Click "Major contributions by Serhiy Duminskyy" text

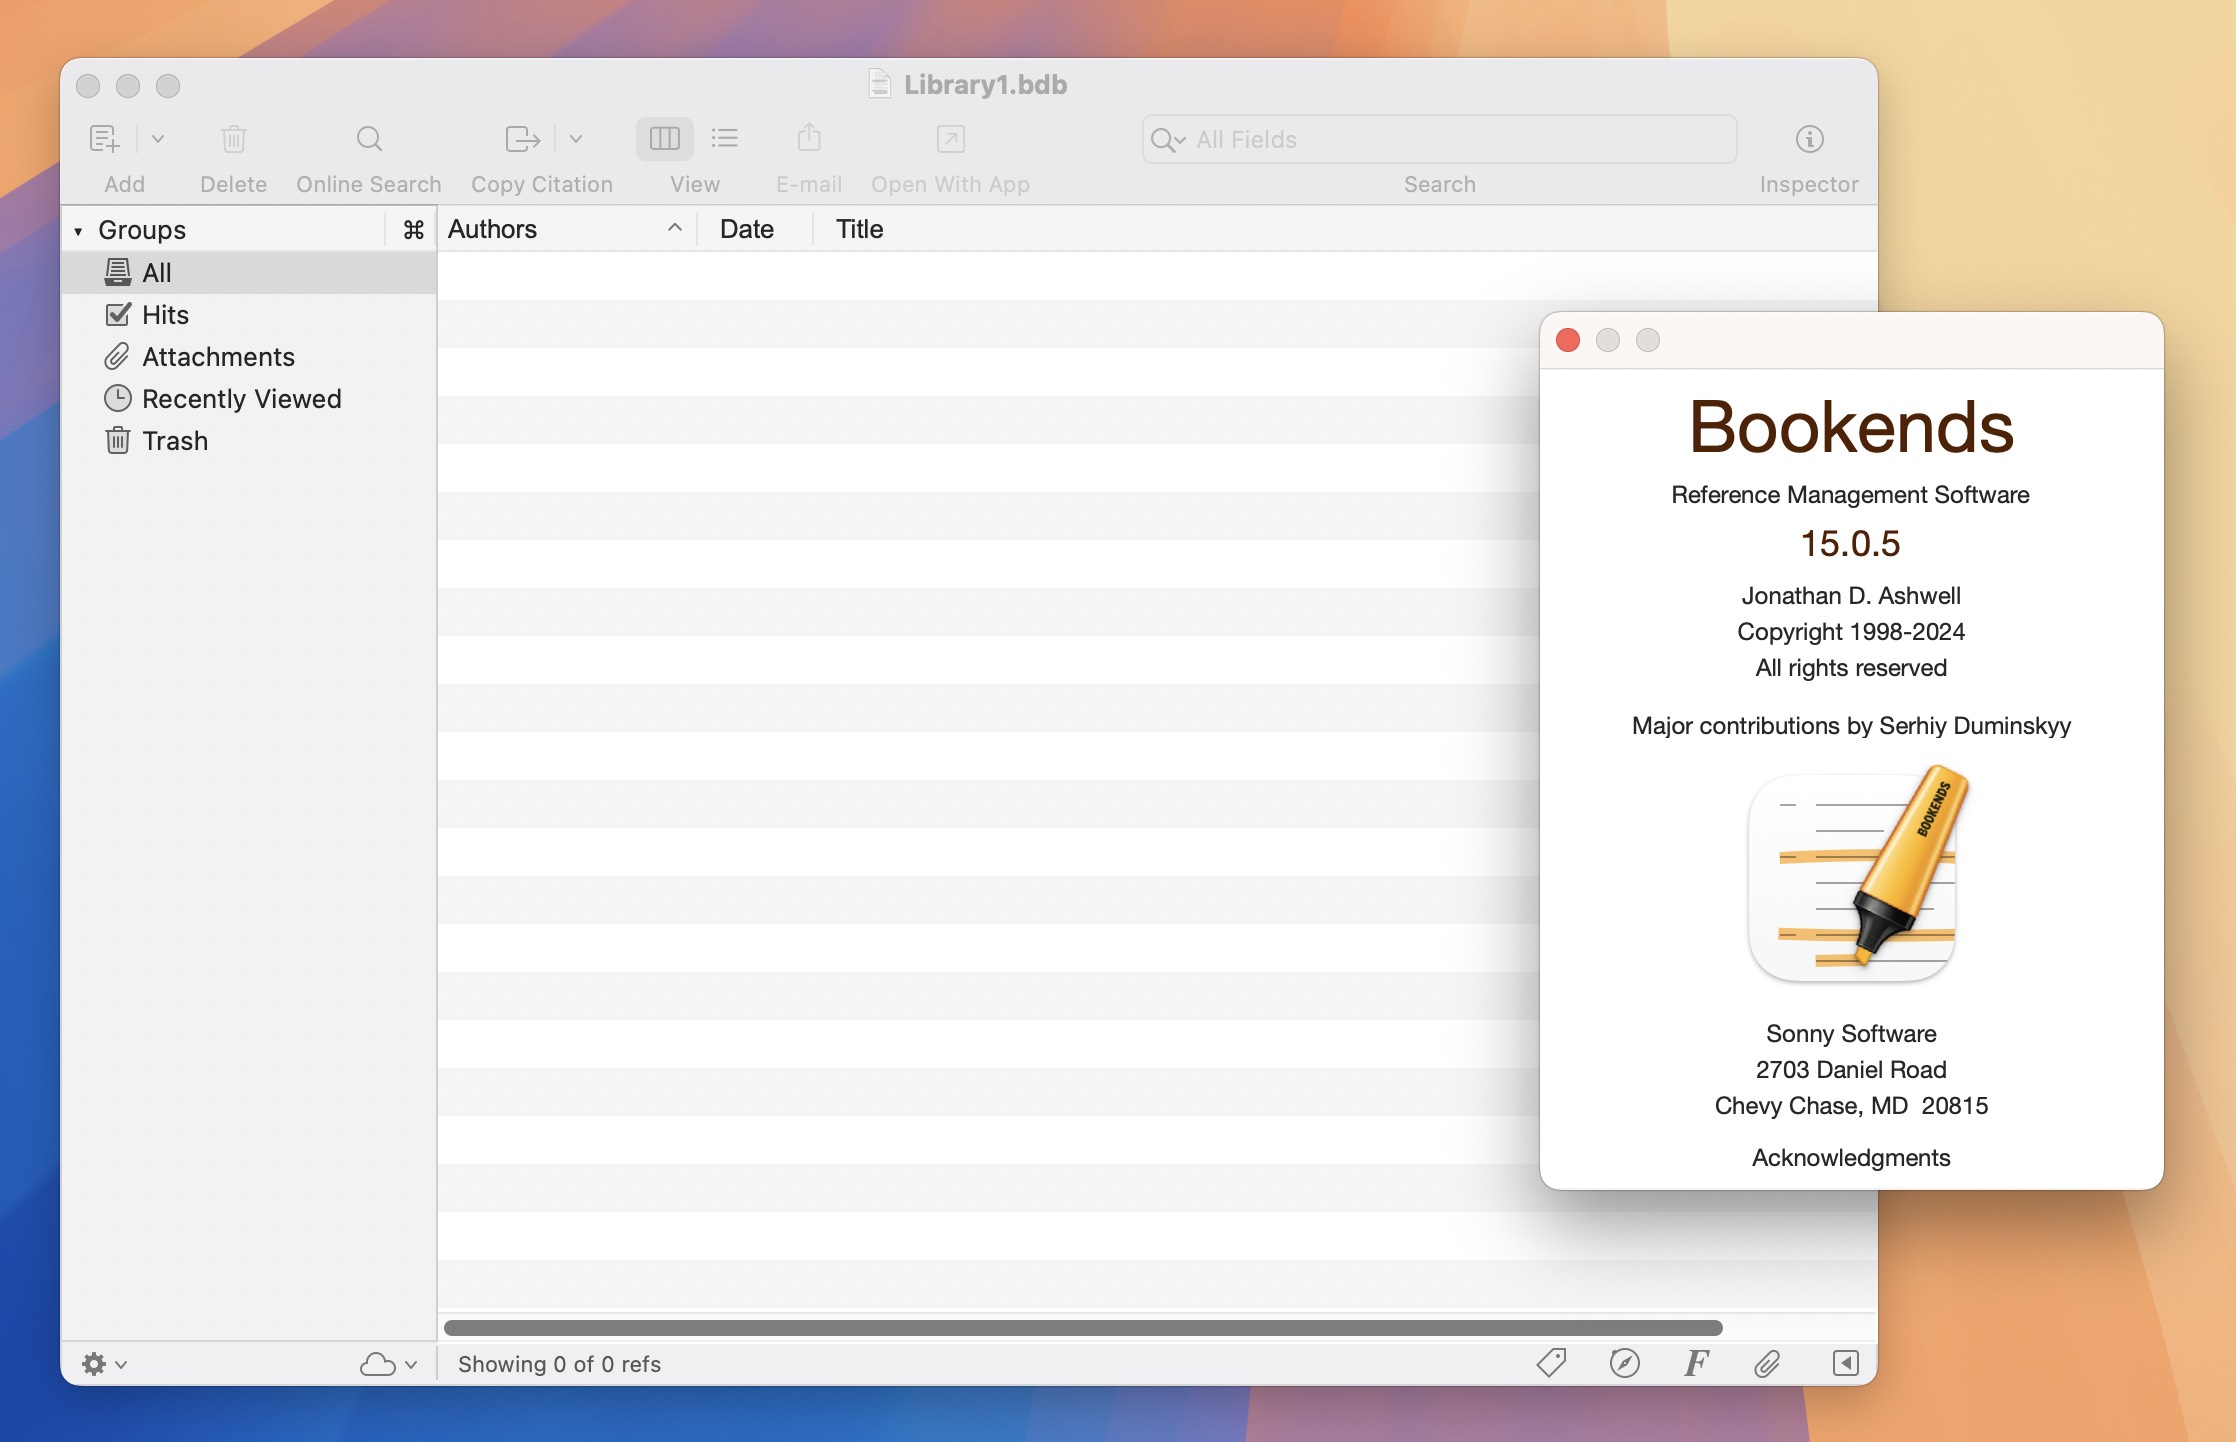pyautogui.click(x=1851, y=725)
